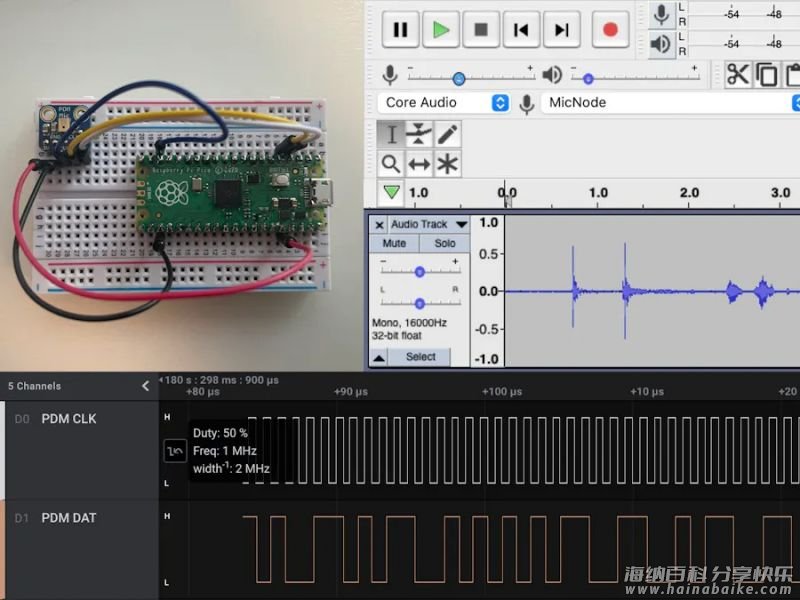Click the scissors Cut icon
The width and height of the screenshot is (800, 600).
738,75
